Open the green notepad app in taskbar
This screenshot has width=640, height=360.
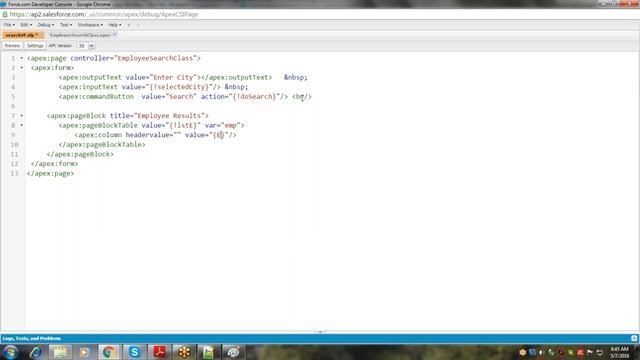[208, 352]
